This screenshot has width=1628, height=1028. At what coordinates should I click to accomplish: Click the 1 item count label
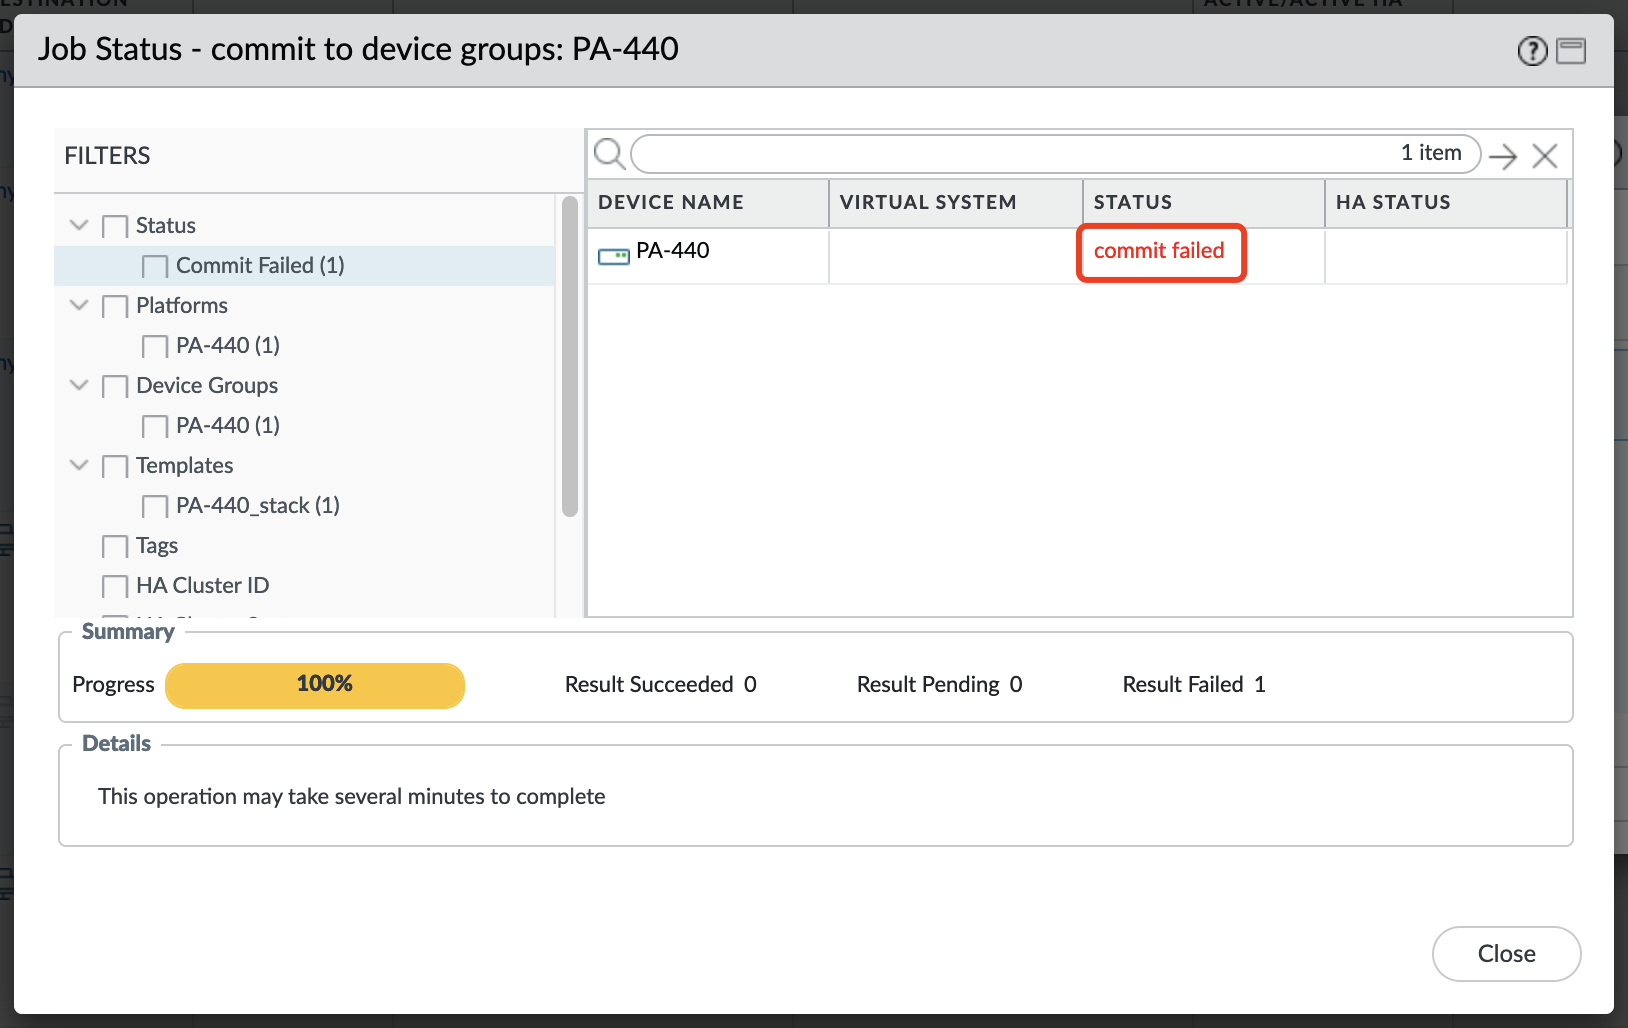tap(1431, 153)
